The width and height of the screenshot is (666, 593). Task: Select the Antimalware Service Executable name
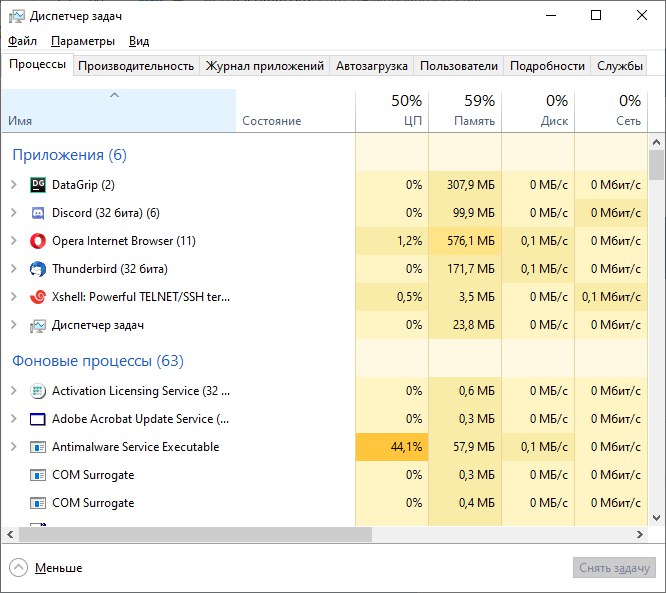click(135, 447)
